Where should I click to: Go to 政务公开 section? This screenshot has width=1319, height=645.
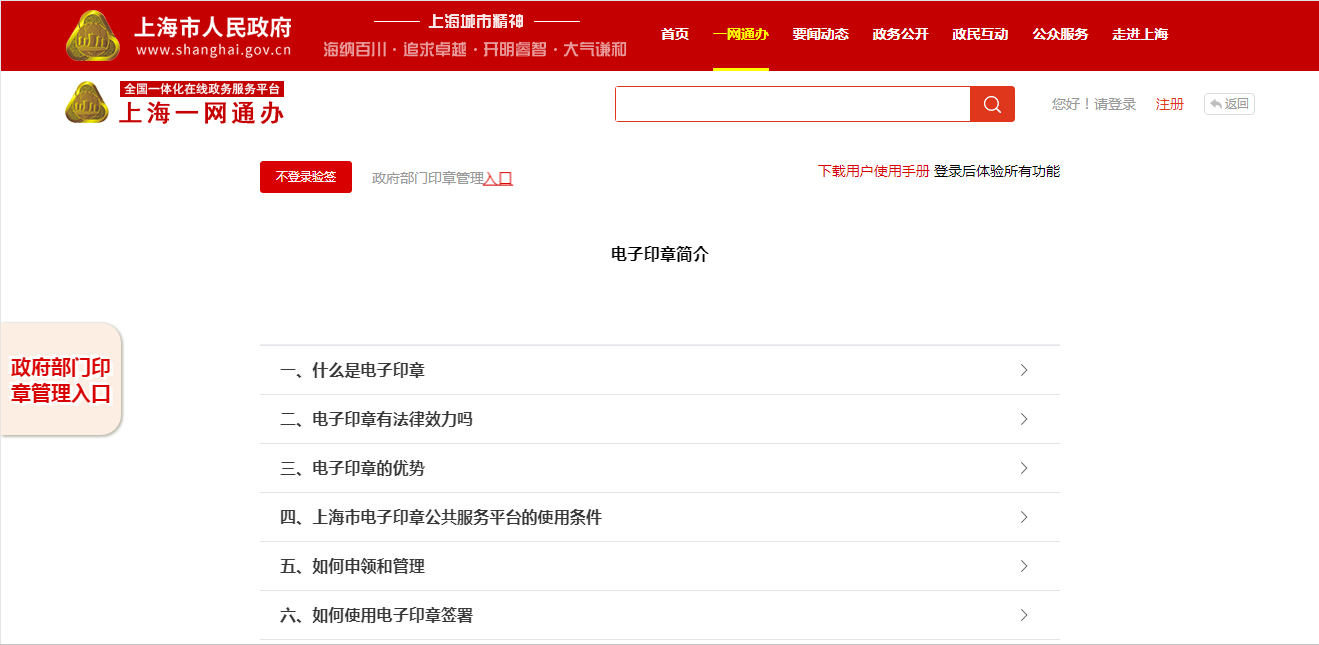900,34
